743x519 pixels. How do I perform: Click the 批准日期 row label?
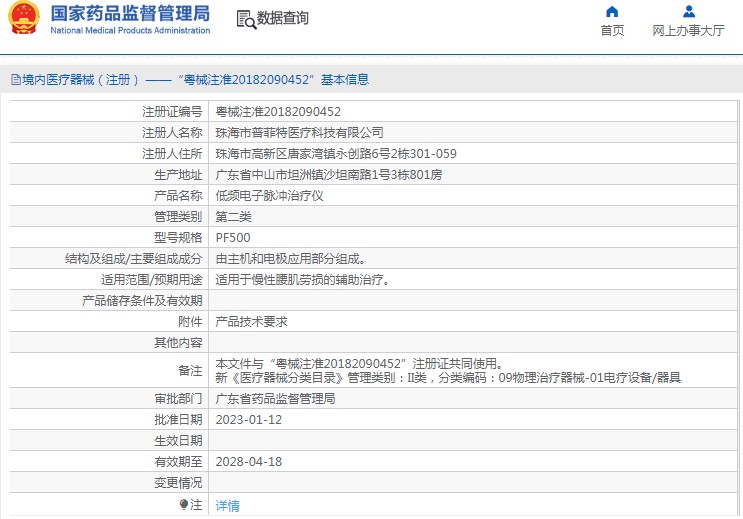178,420
